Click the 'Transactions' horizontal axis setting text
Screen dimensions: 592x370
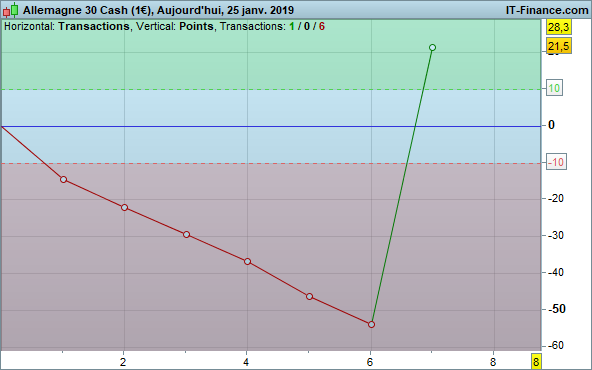[x=94, y=26]
